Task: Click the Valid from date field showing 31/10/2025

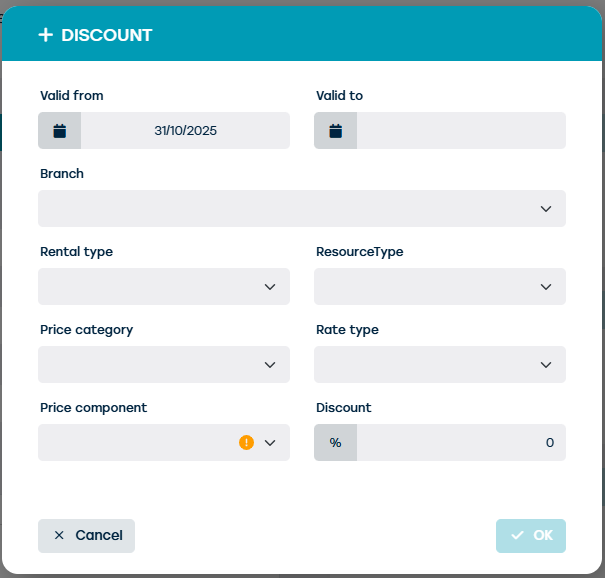Action: pyautogui.click(x=186, y=131)
